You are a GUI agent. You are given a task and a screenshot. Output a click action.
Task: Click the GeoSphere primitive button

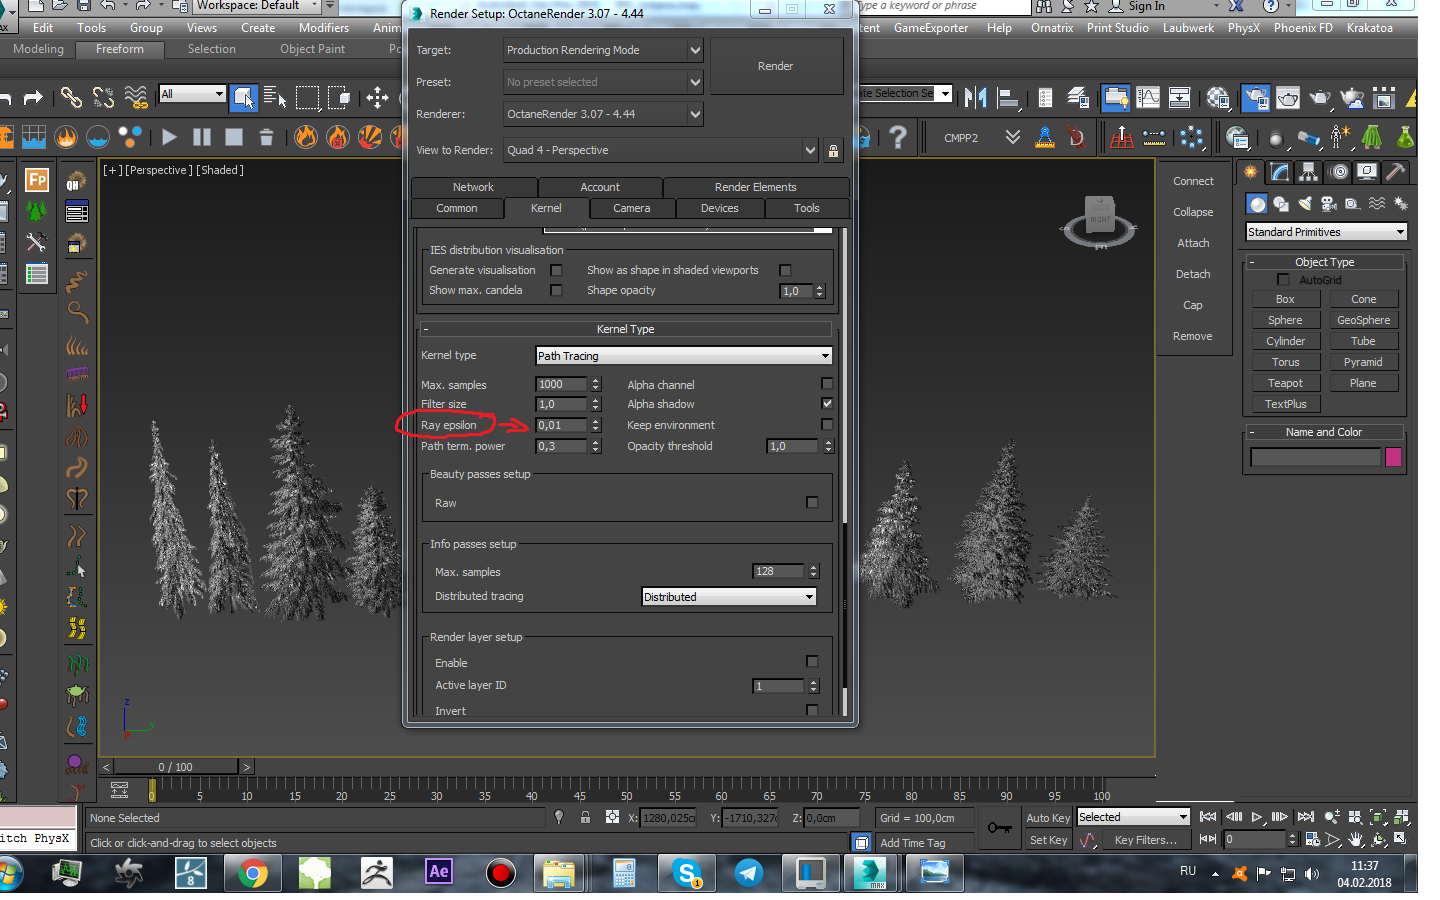point(1363,320)
